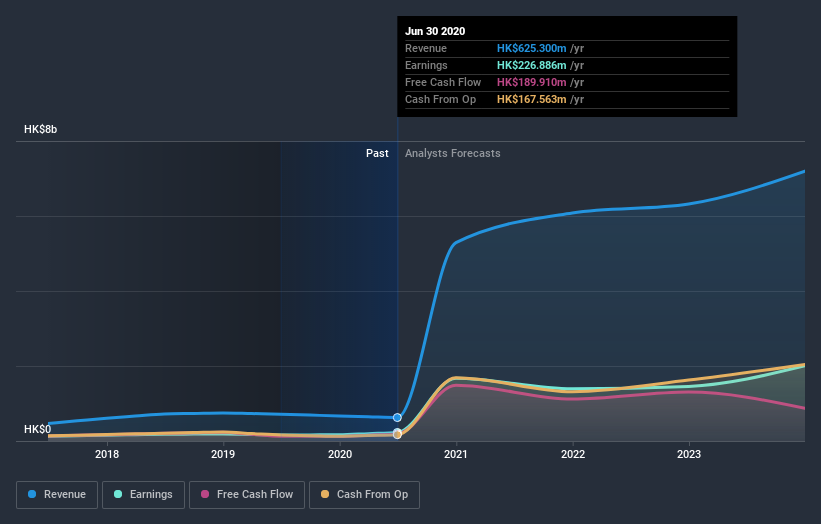Click the teal Earnings legend dot

(x=118, y=494)
